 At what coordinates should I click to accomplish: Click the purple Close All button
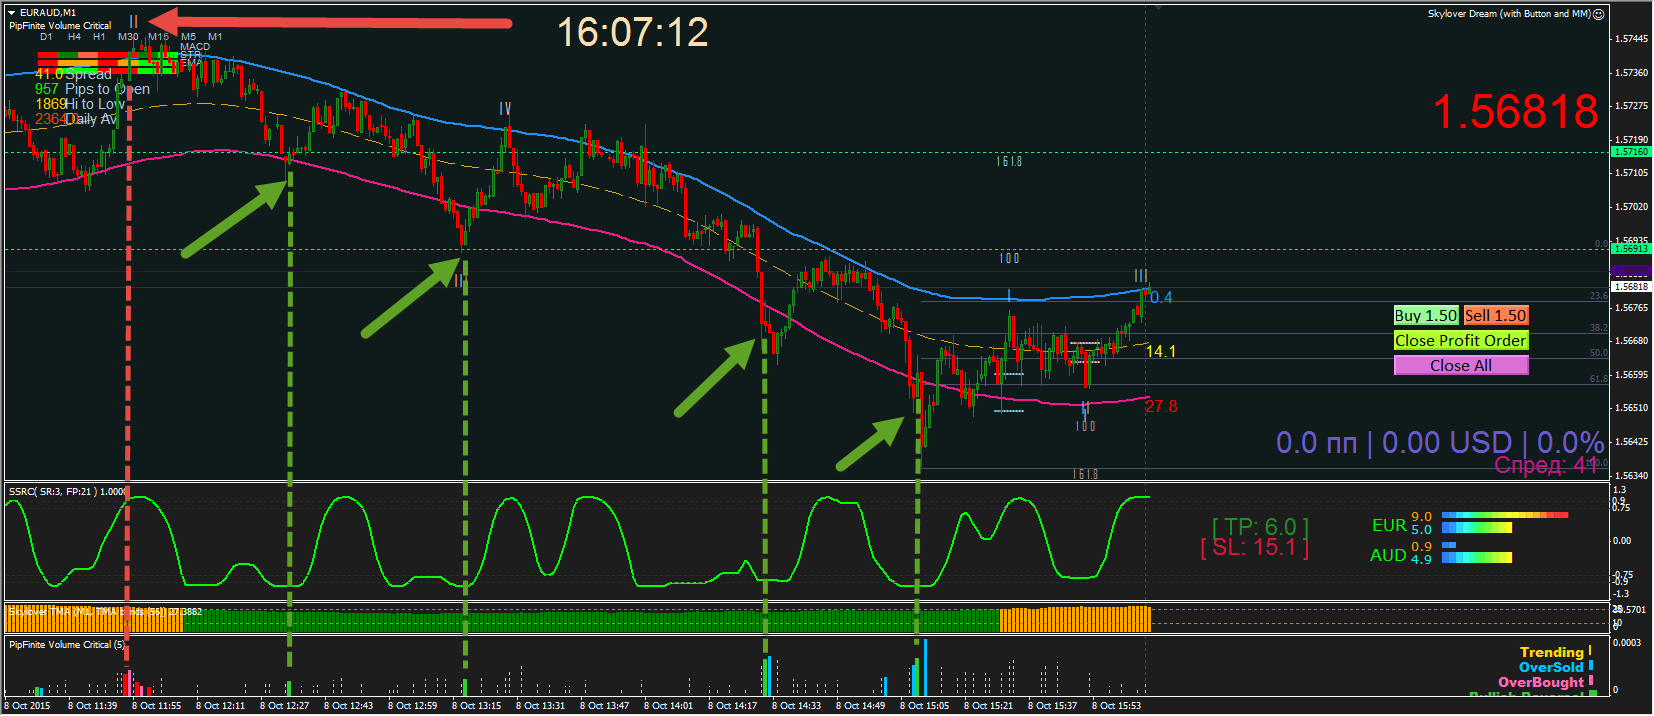point(1461,365)
